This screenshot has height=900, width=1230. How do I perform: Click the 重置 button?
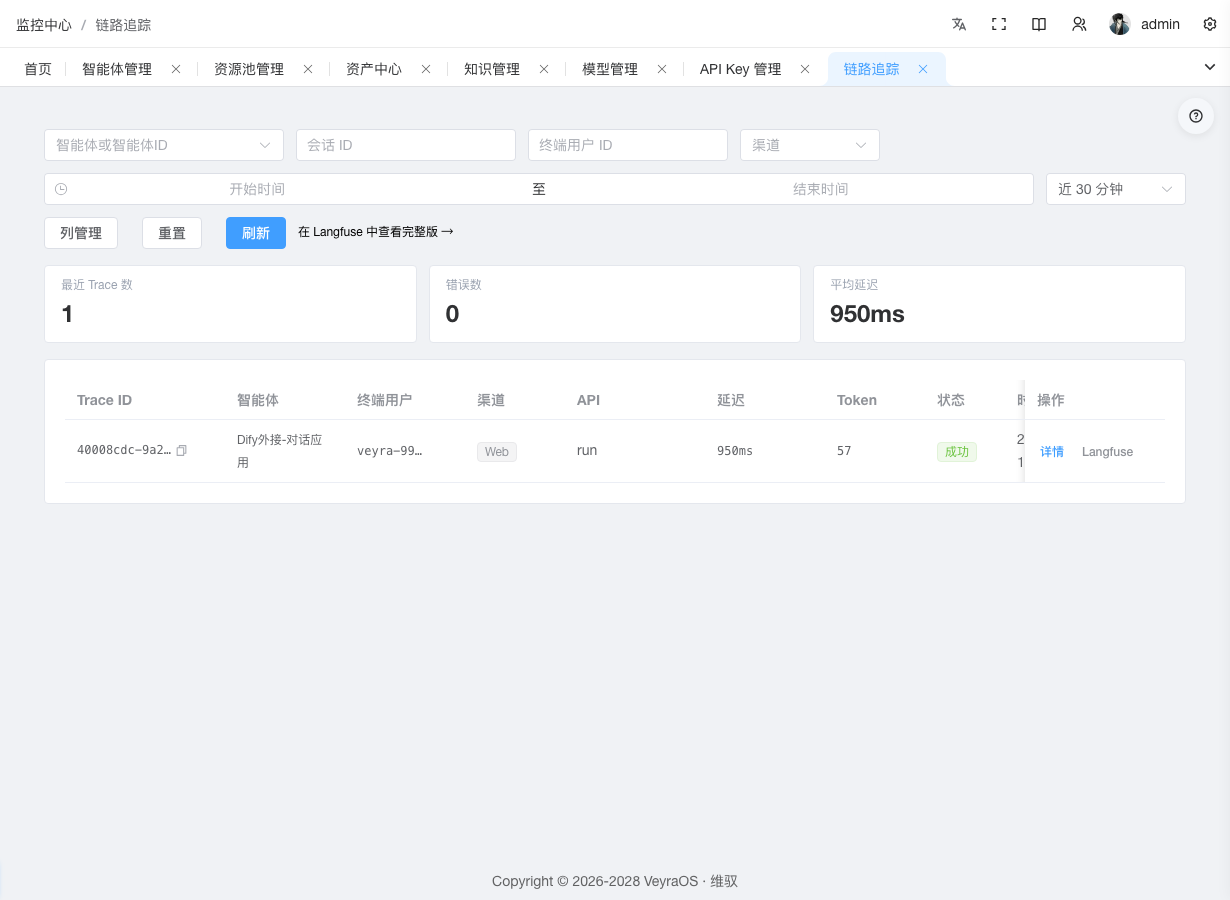click(172, 233)
